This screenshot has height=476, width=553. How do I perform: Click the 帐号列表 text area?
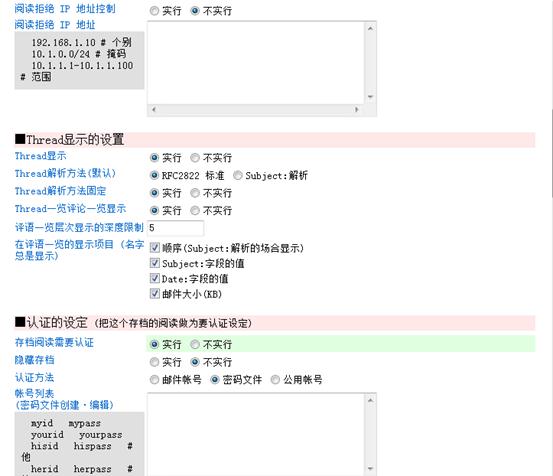point(256,435)
